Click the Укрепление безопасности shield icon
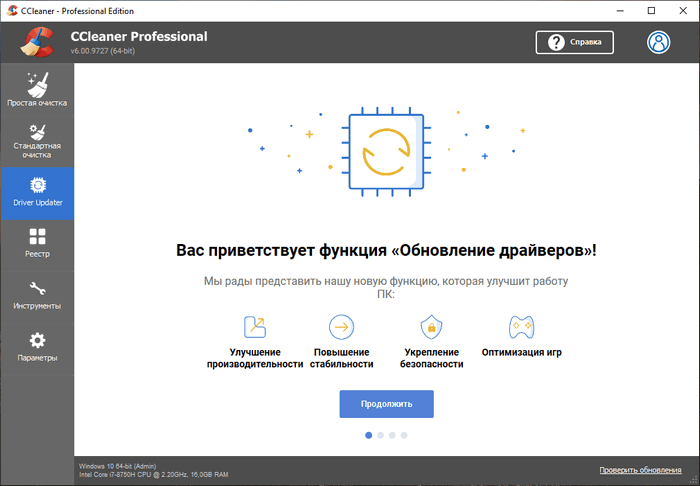The width and height of the screenshot is (700, 486). pos(431,327)
